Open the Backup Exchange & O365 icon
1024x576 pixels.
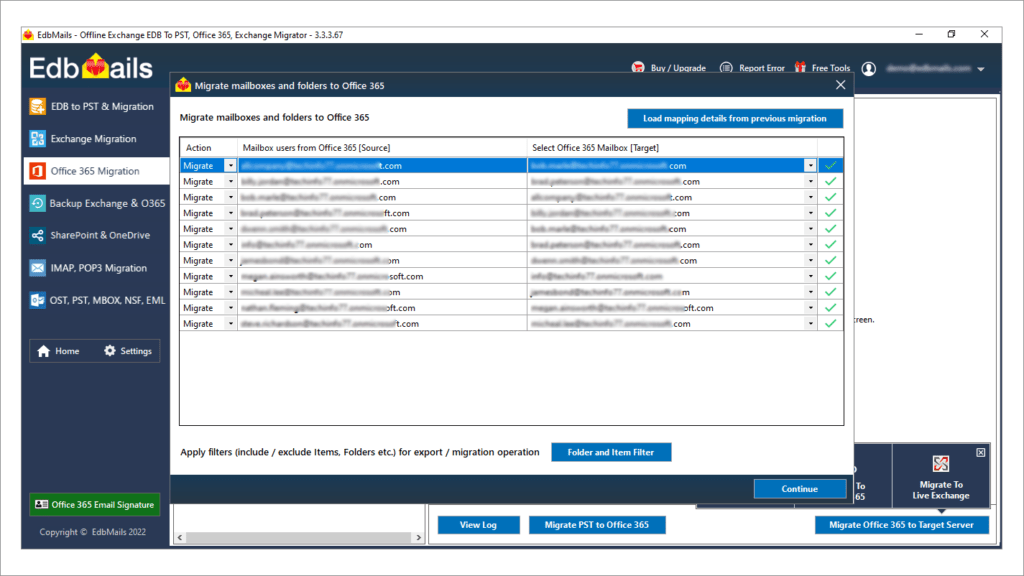(37, 203)
